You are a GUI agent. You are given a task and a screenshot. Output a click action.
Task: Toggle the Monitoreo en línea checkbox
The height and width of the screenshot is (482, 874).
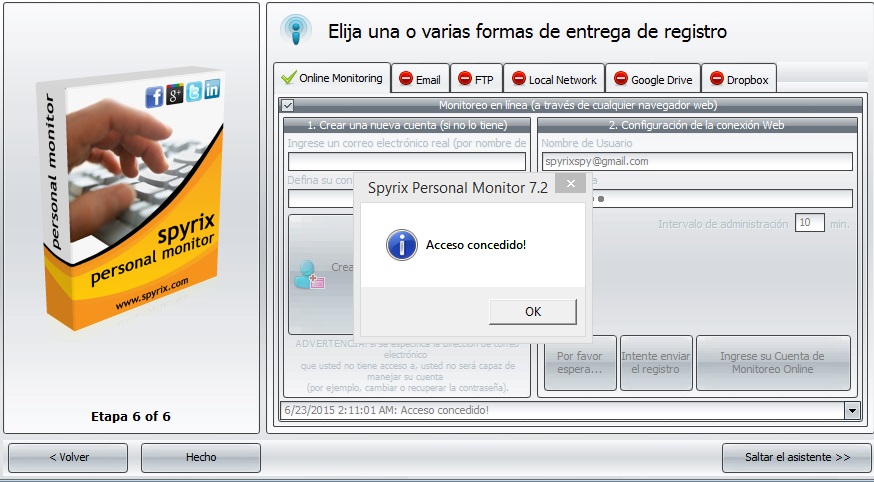tap(288, 105)
